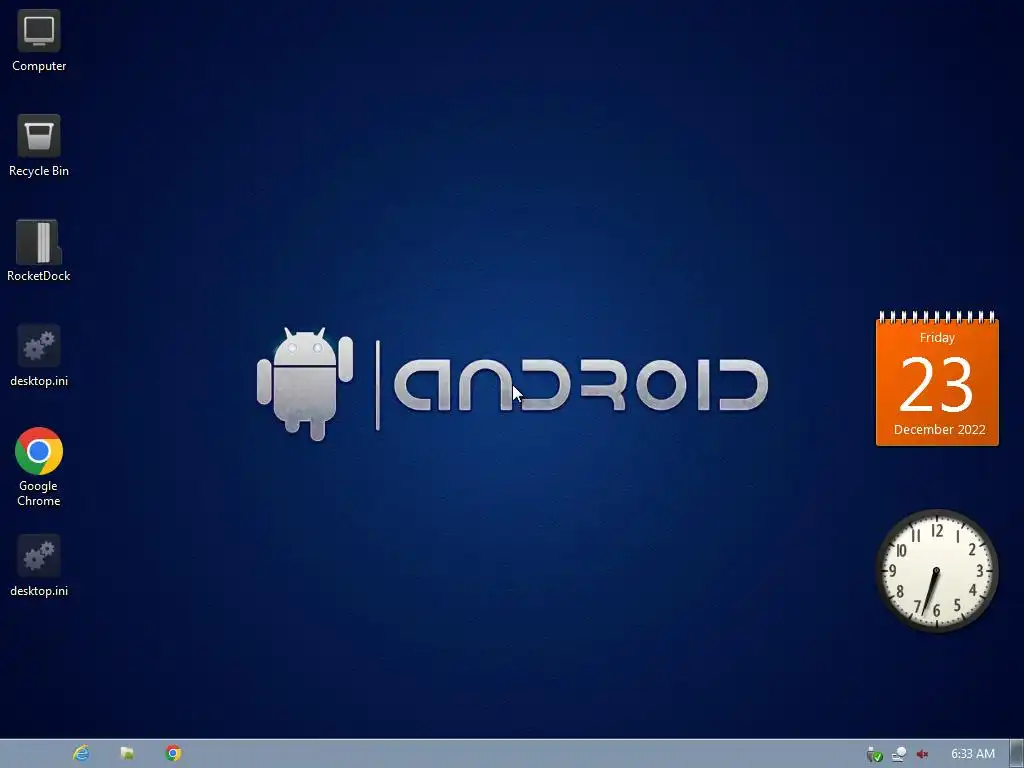Open the file explorer taskbar icon
Viewport: 1024px width, 768px height.
click(x=127, y=753)
